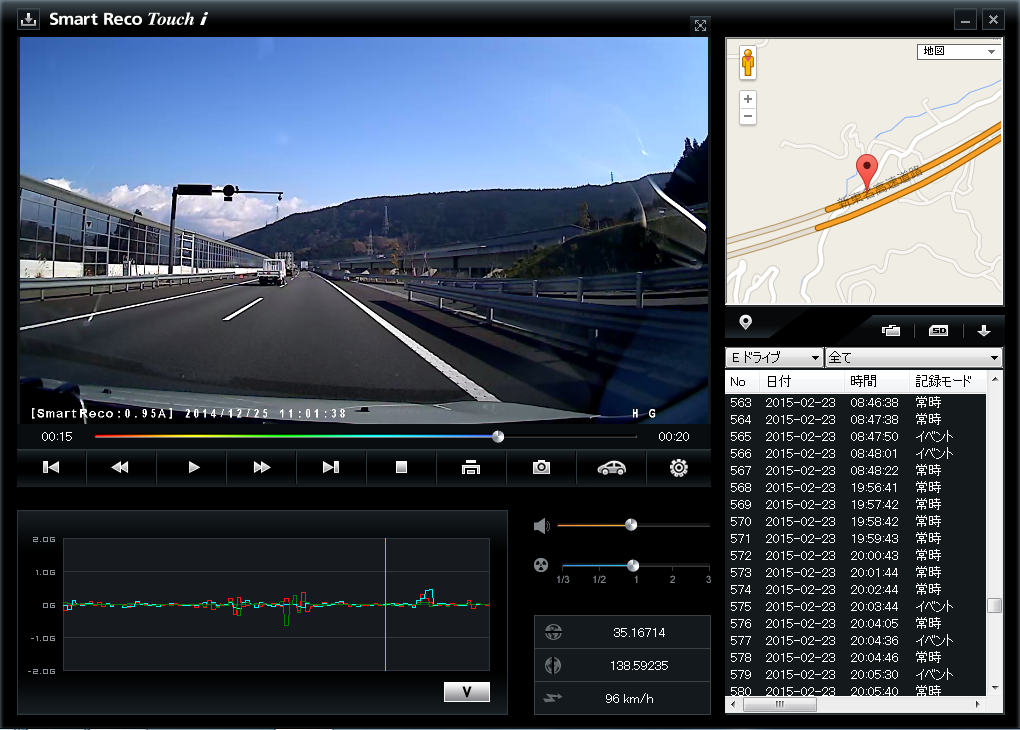Click the video progress slider handle
1020x730 pixels.
(498, 437)
